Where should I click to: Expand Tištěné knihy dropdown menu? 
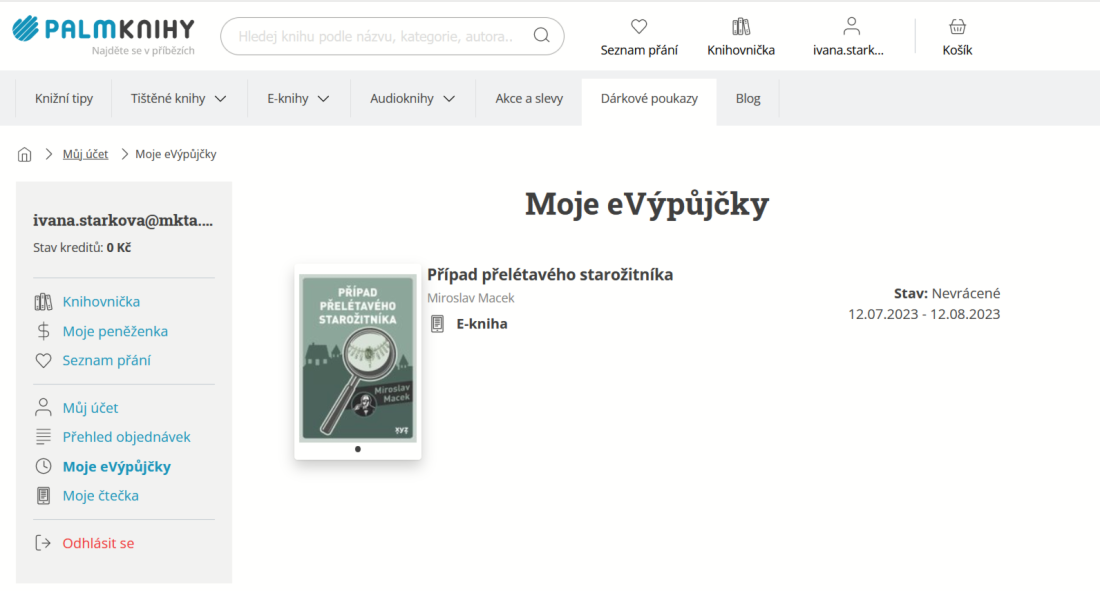tap(220, 99)
